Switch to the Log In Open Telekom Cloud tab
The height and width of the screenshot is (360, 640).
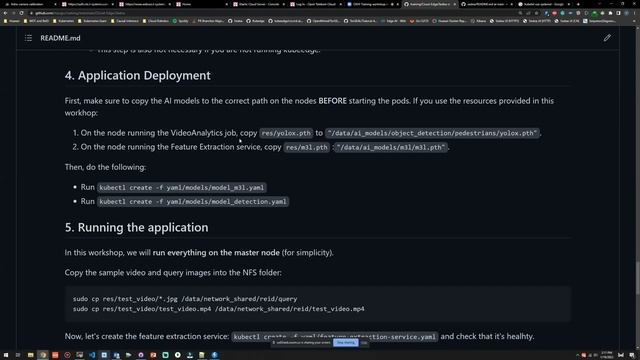click(316, 4)
